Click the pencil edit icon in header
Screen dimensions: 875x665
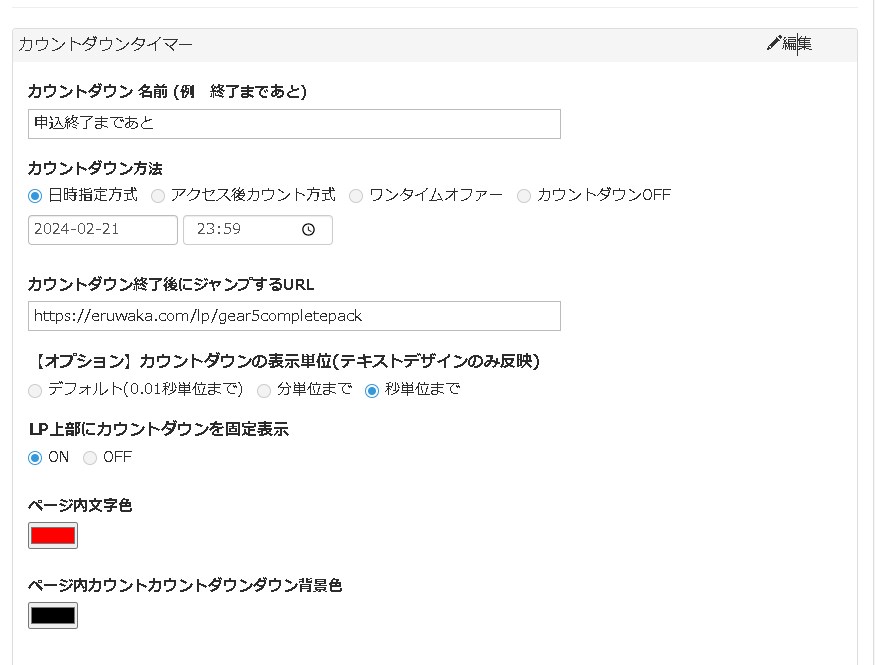click(773, 43)
